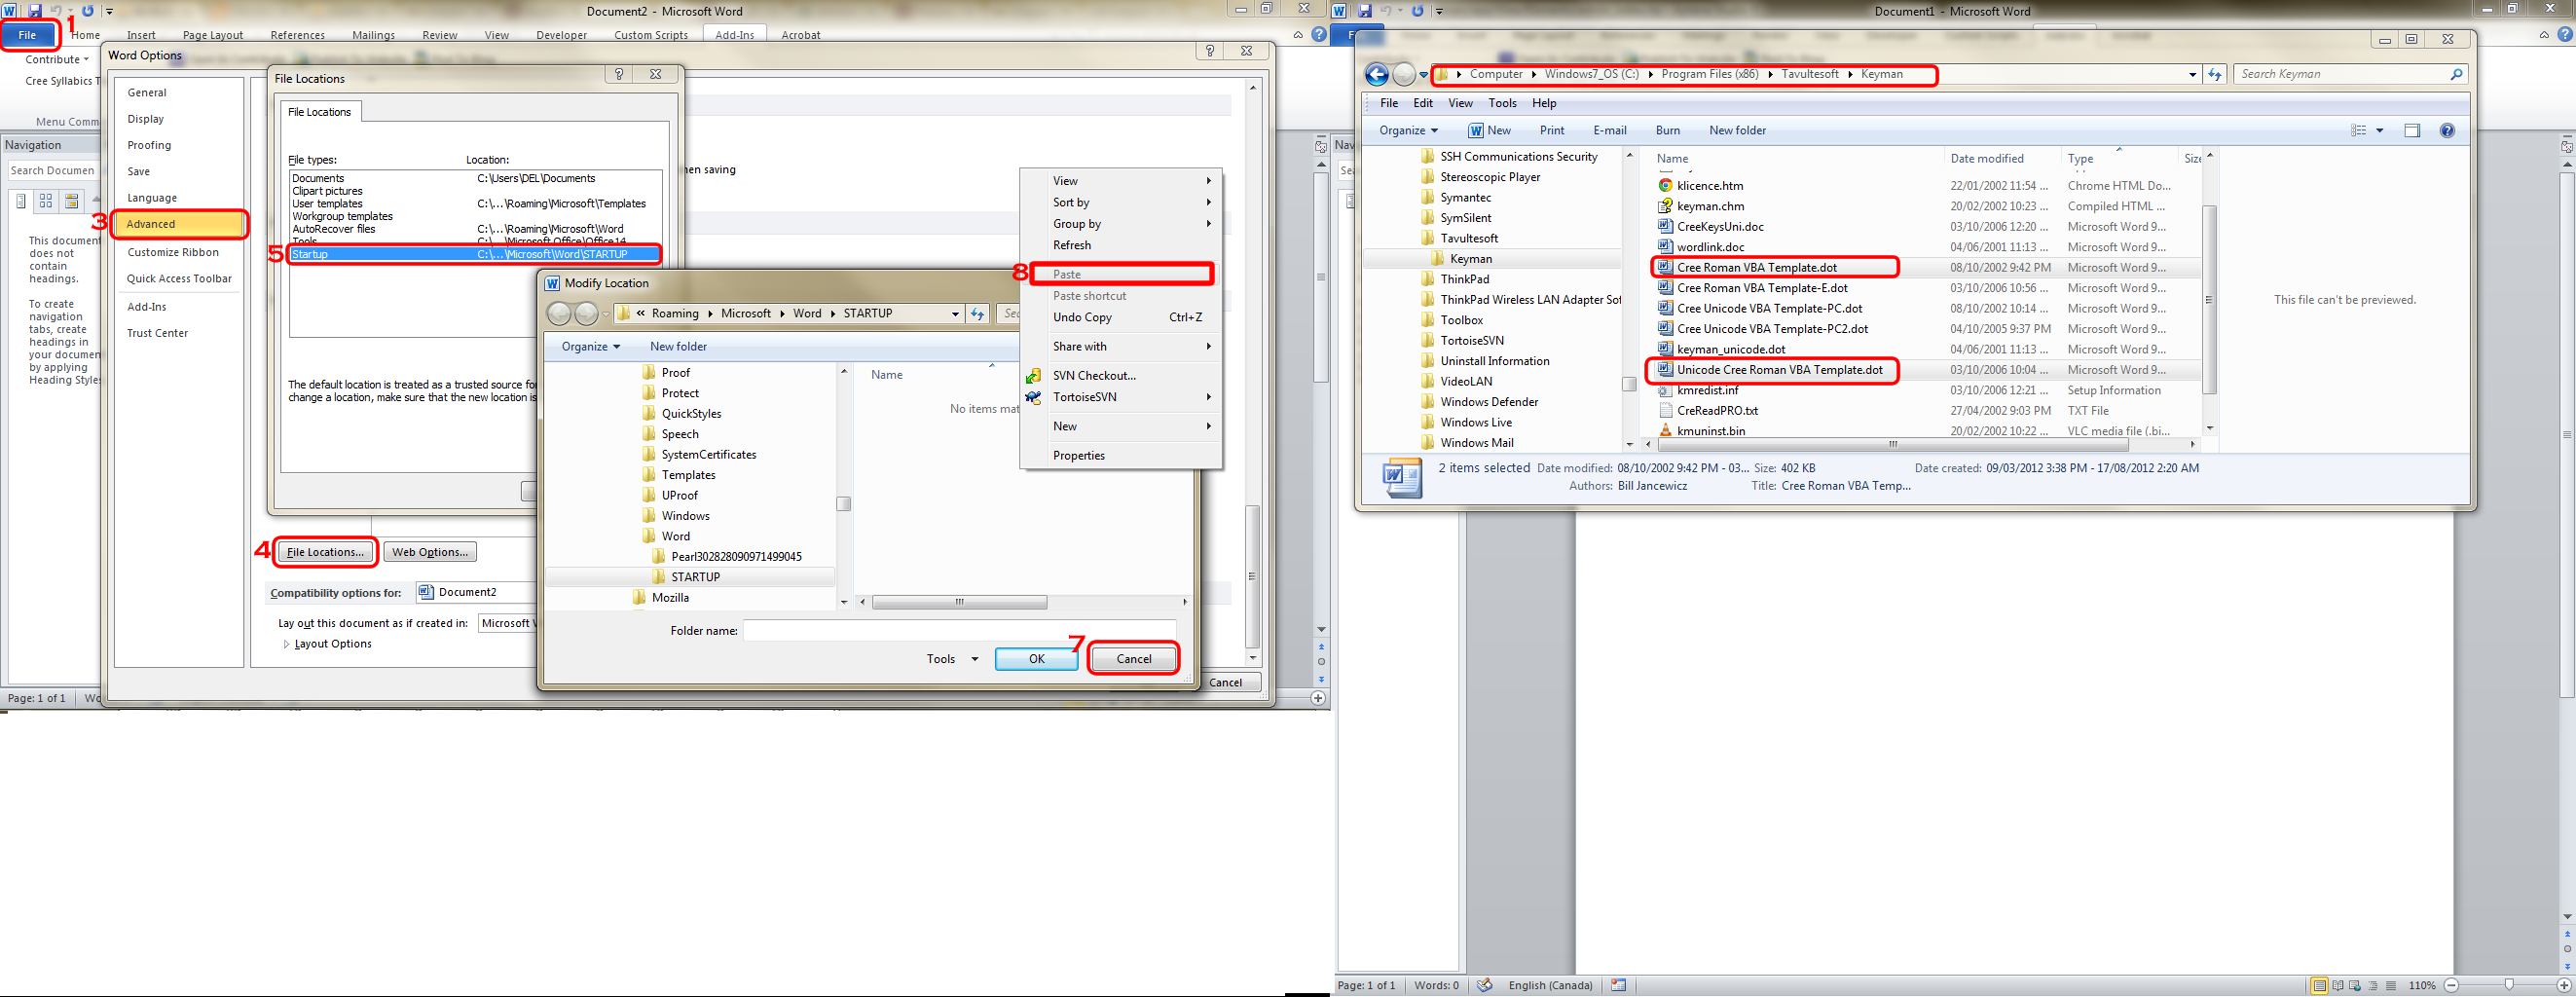The height and width of the screenshot is (997, 2576).
Task: Click the help question mark in Word Options dialog
Action: pyautogui.click(x=1210, y=51)
